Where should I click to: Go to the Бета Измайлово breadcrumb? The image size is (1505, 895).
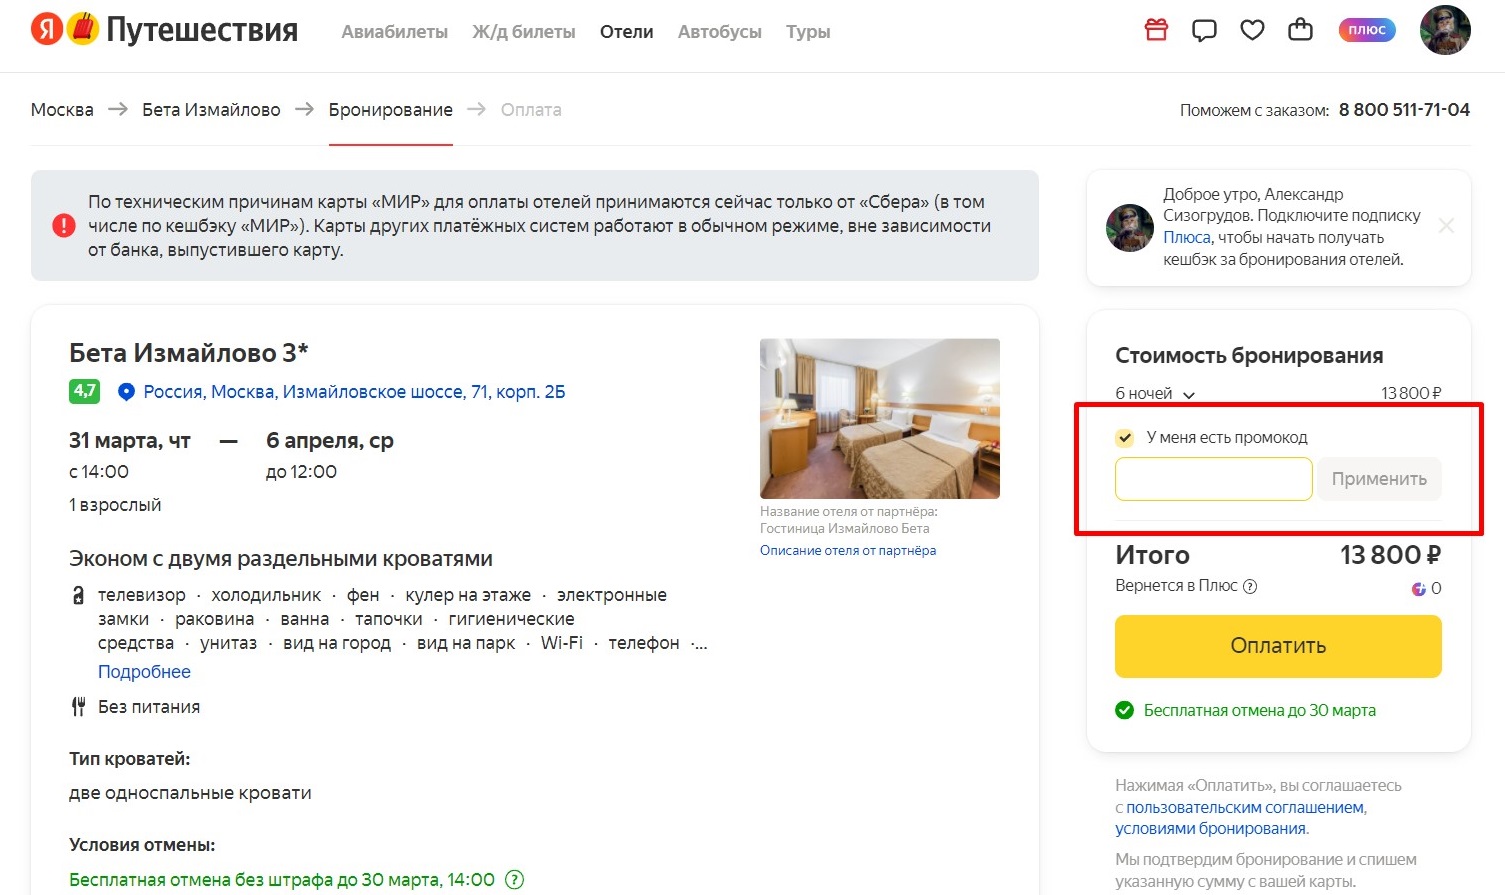coord(211,110)
